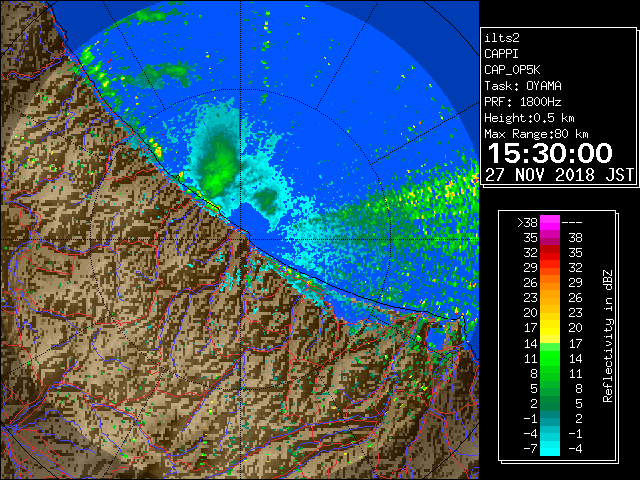Select the ilts2 label text

(502, 38)
